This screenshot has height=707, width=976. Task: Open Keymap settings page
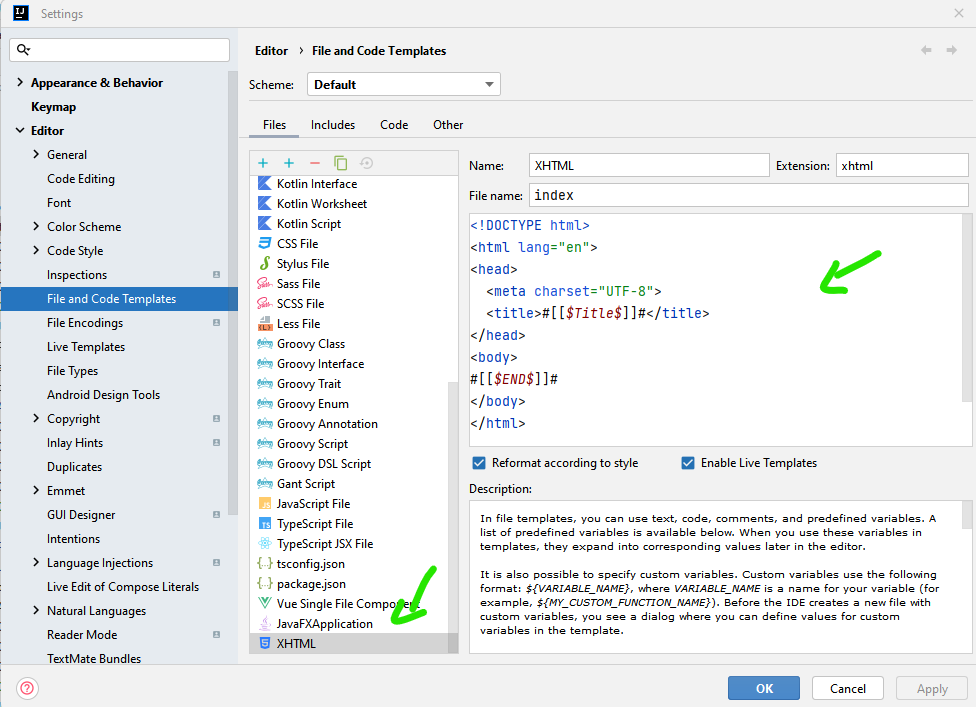coord(54,107)
